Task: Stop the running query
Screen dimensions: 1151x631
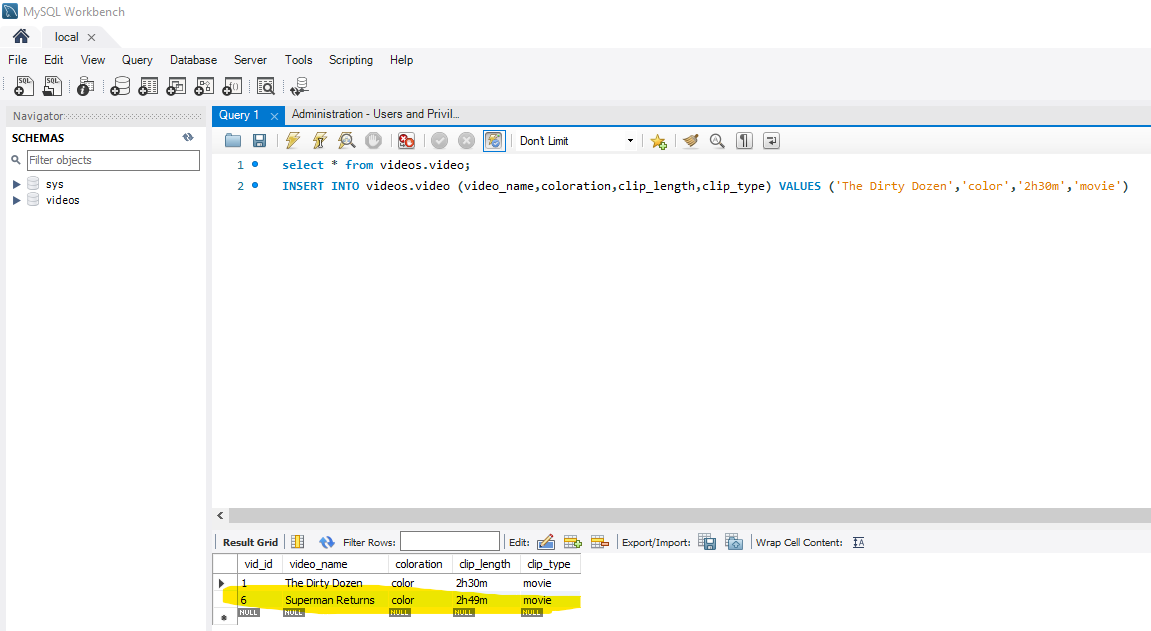Action: [x=374, y=141]
